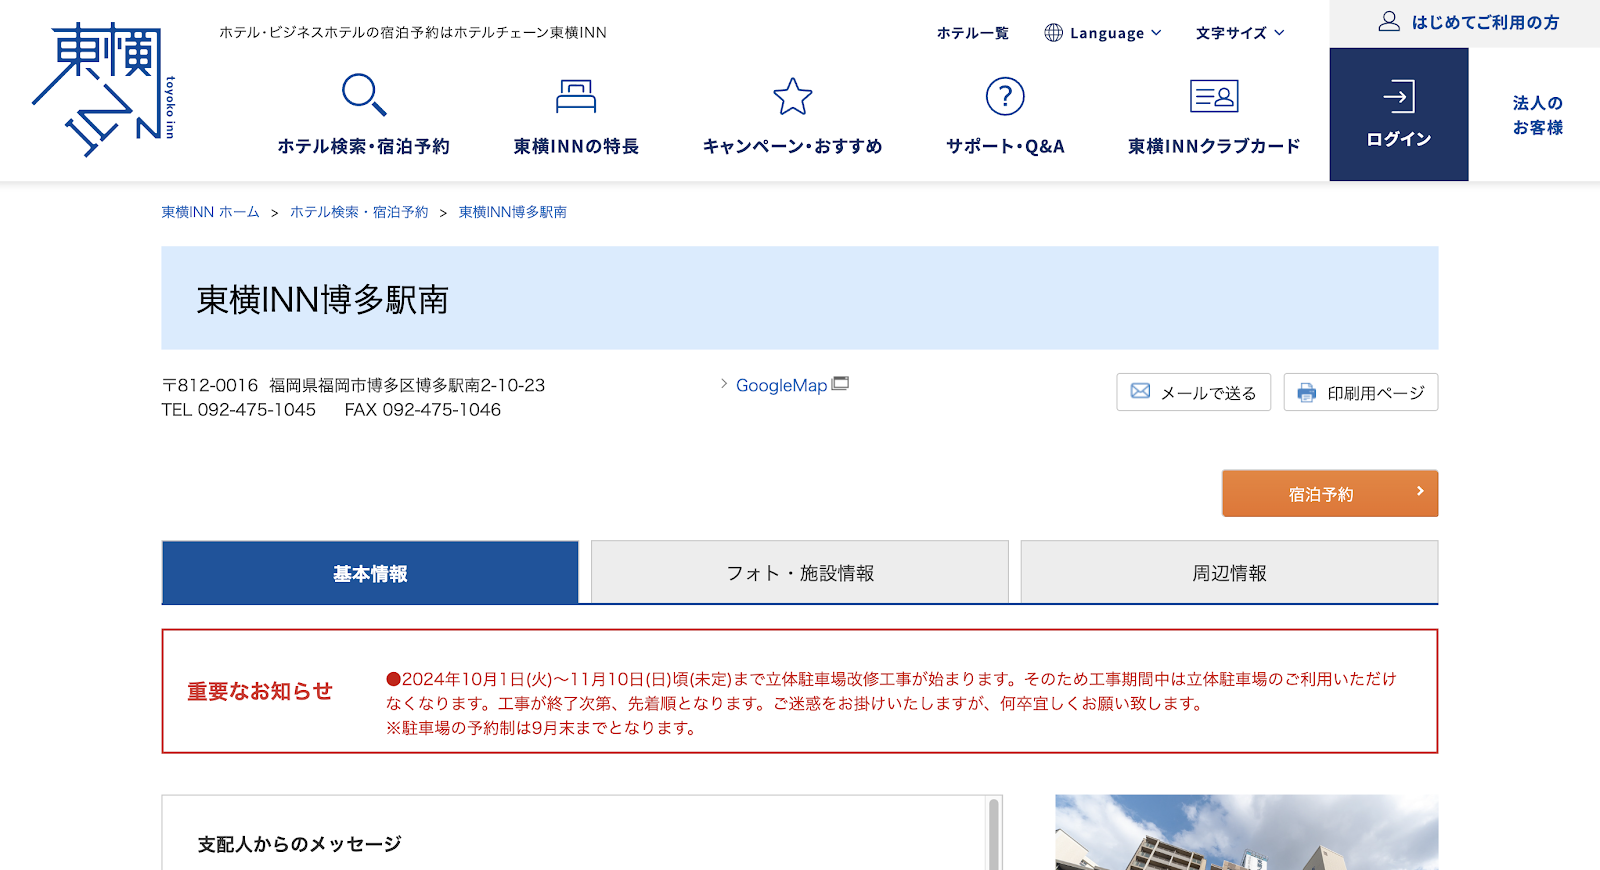Click the external window icon by GoogleMap
This screenshot has height=870, width=1600.
tap(840, 383)
